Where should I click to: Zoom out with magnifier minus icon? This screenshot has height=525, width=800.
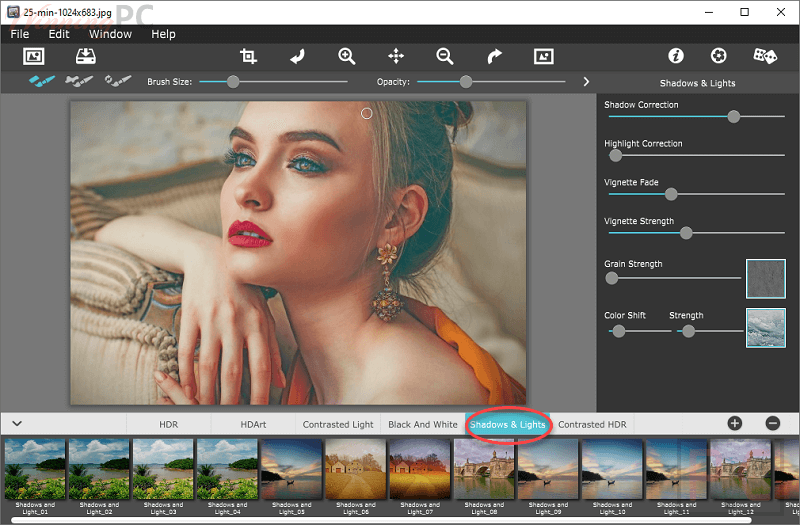(x=444, y=56)
